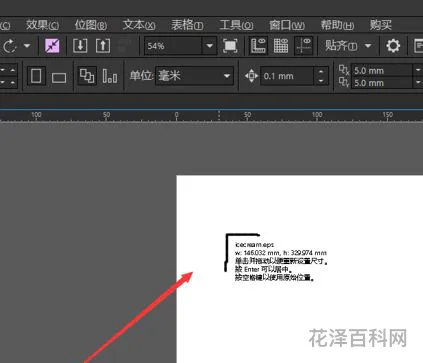Image resolution: width=423 pixels, height=363 pixels.
Task: Open the 窗口 (Window) menu
Action: (x=287, y=25)
